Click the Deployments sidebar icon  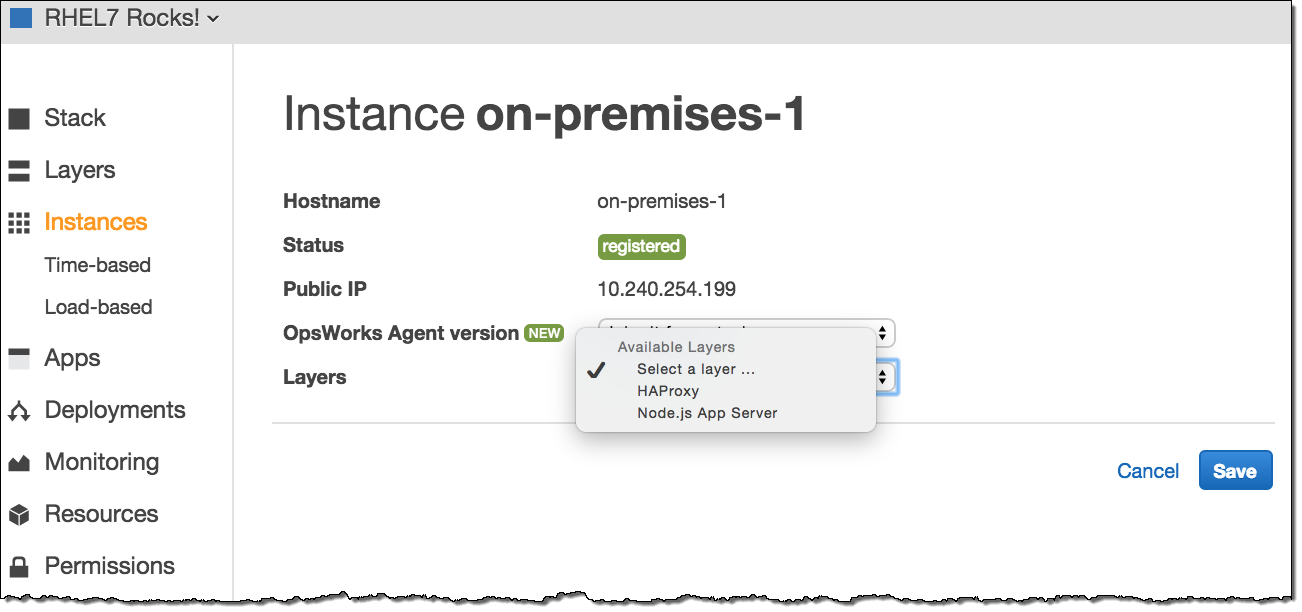pyautogui.click(x=19, y=411)
